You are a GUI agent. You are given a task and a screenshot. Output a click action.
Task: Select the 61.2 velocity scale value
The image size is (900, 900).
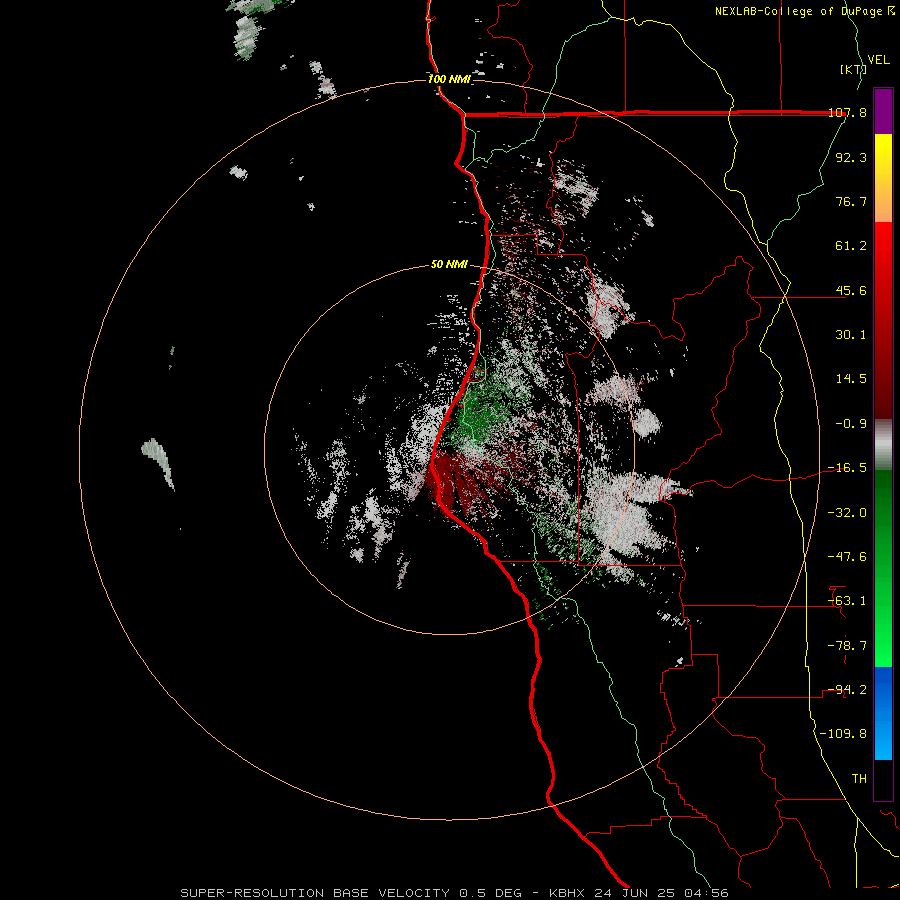tap(851, 246)
